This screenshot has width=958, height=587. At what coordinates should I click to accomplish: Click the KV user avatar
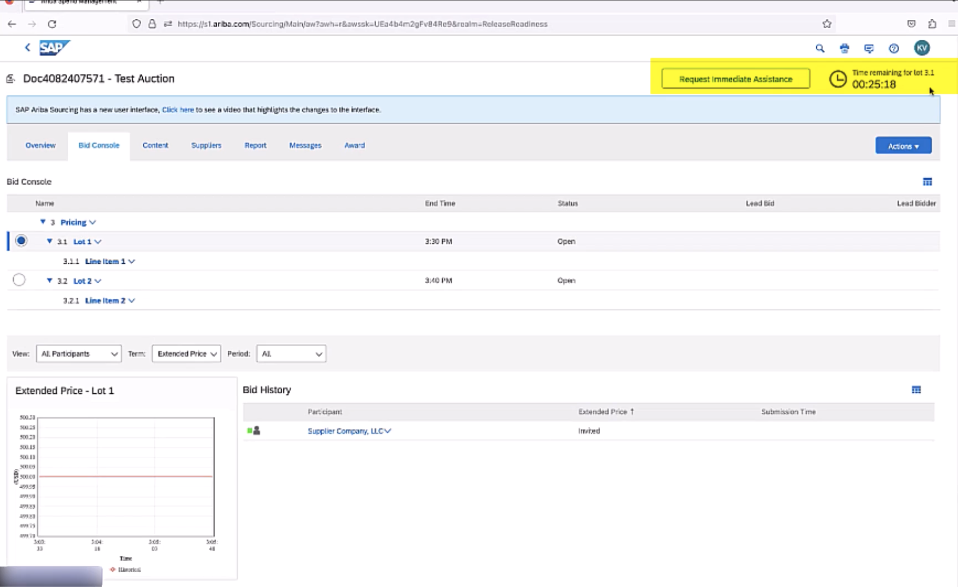tap(921, 48)
